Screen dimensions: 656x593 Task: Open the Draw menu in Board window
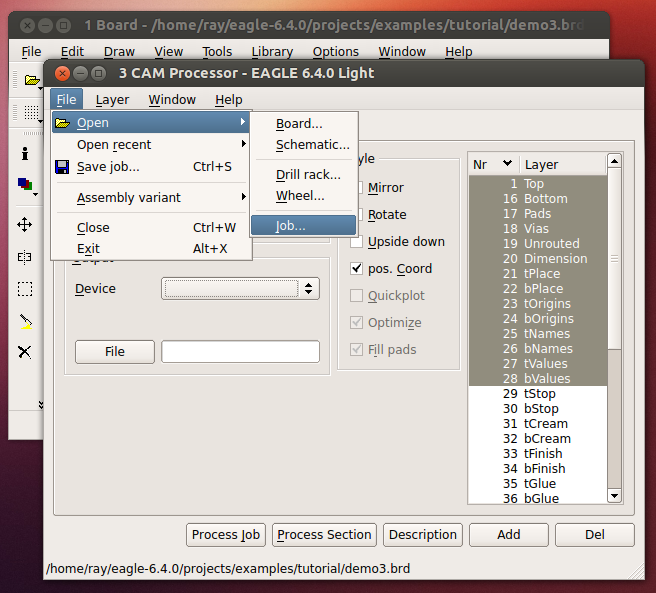click(119, 51)
